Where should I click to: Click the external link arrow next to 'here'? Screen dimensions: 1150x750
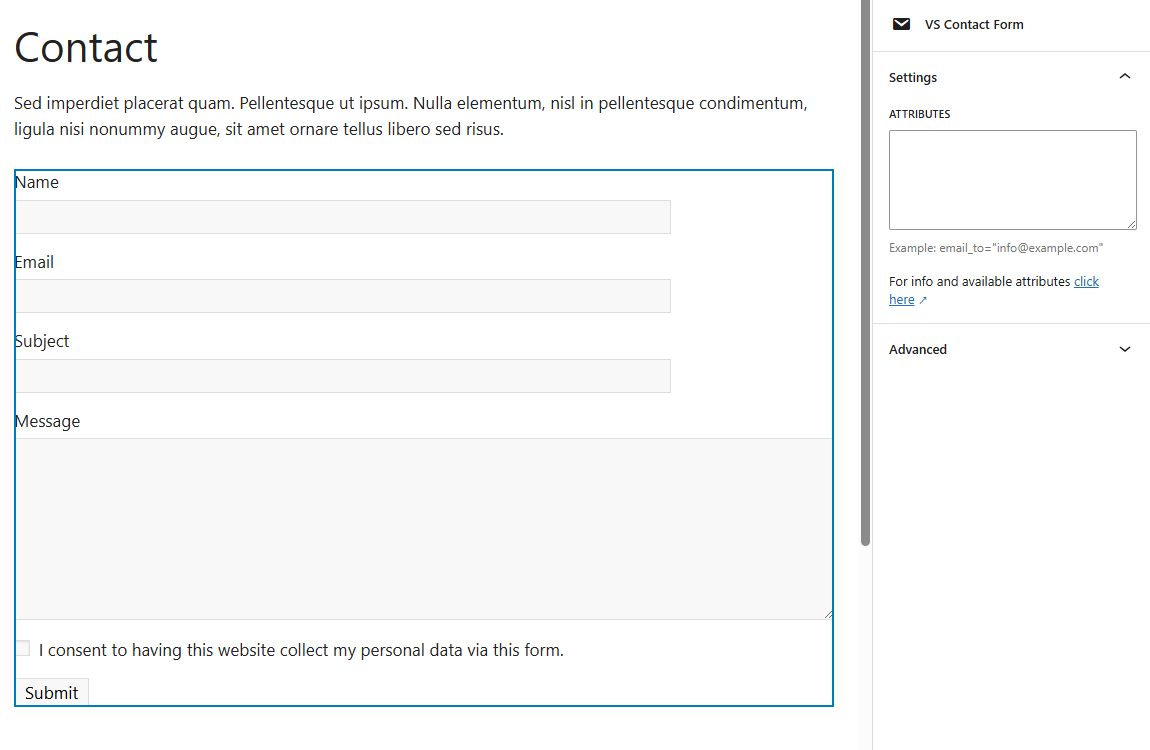click(x=922, y=299)
